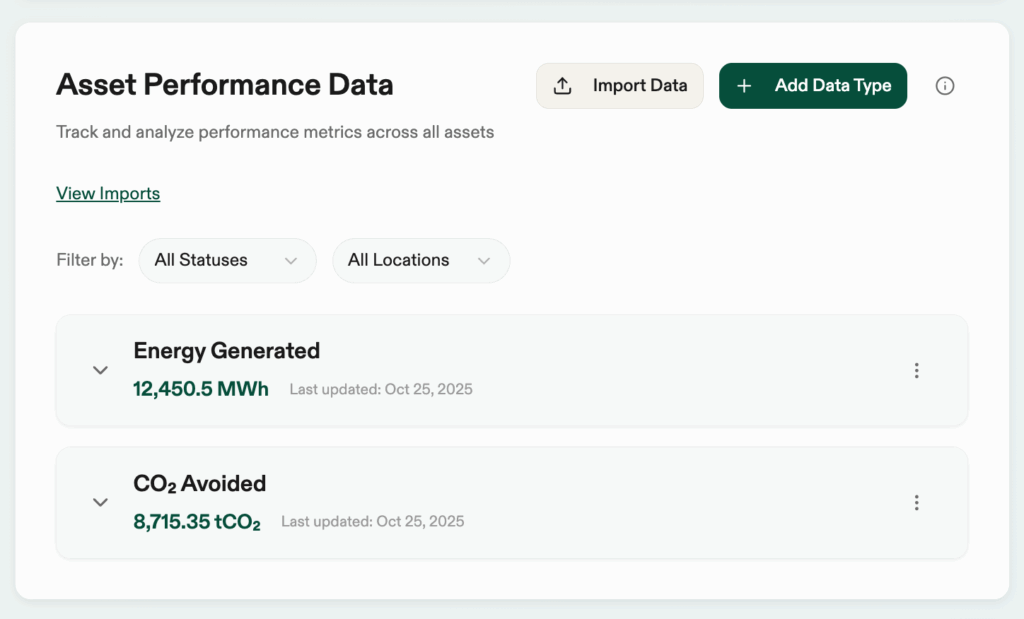Open the All Locations filter dropdown
Screen dimensions: 1024x619
420,260
